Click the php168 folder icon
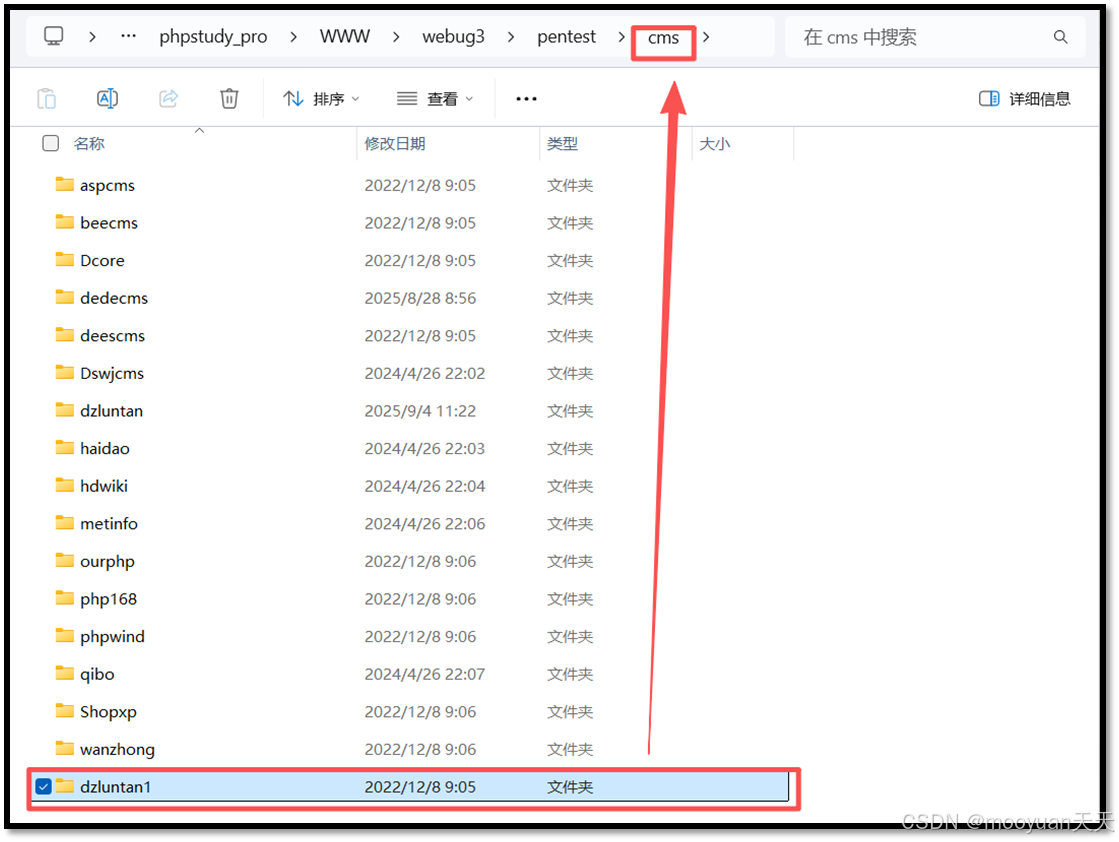1119x842 pixels. point(65,598)
